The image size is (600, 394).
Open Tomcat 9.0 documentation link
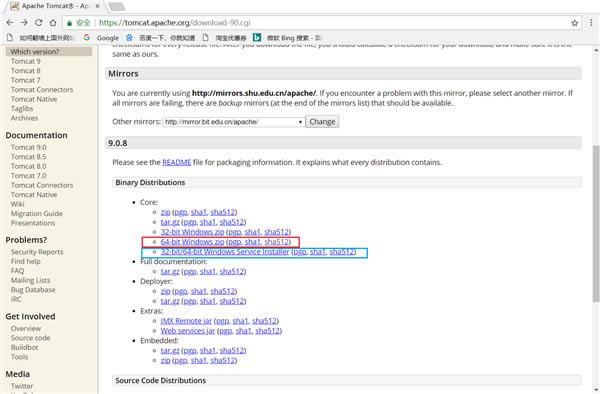[x=28, y=147]
